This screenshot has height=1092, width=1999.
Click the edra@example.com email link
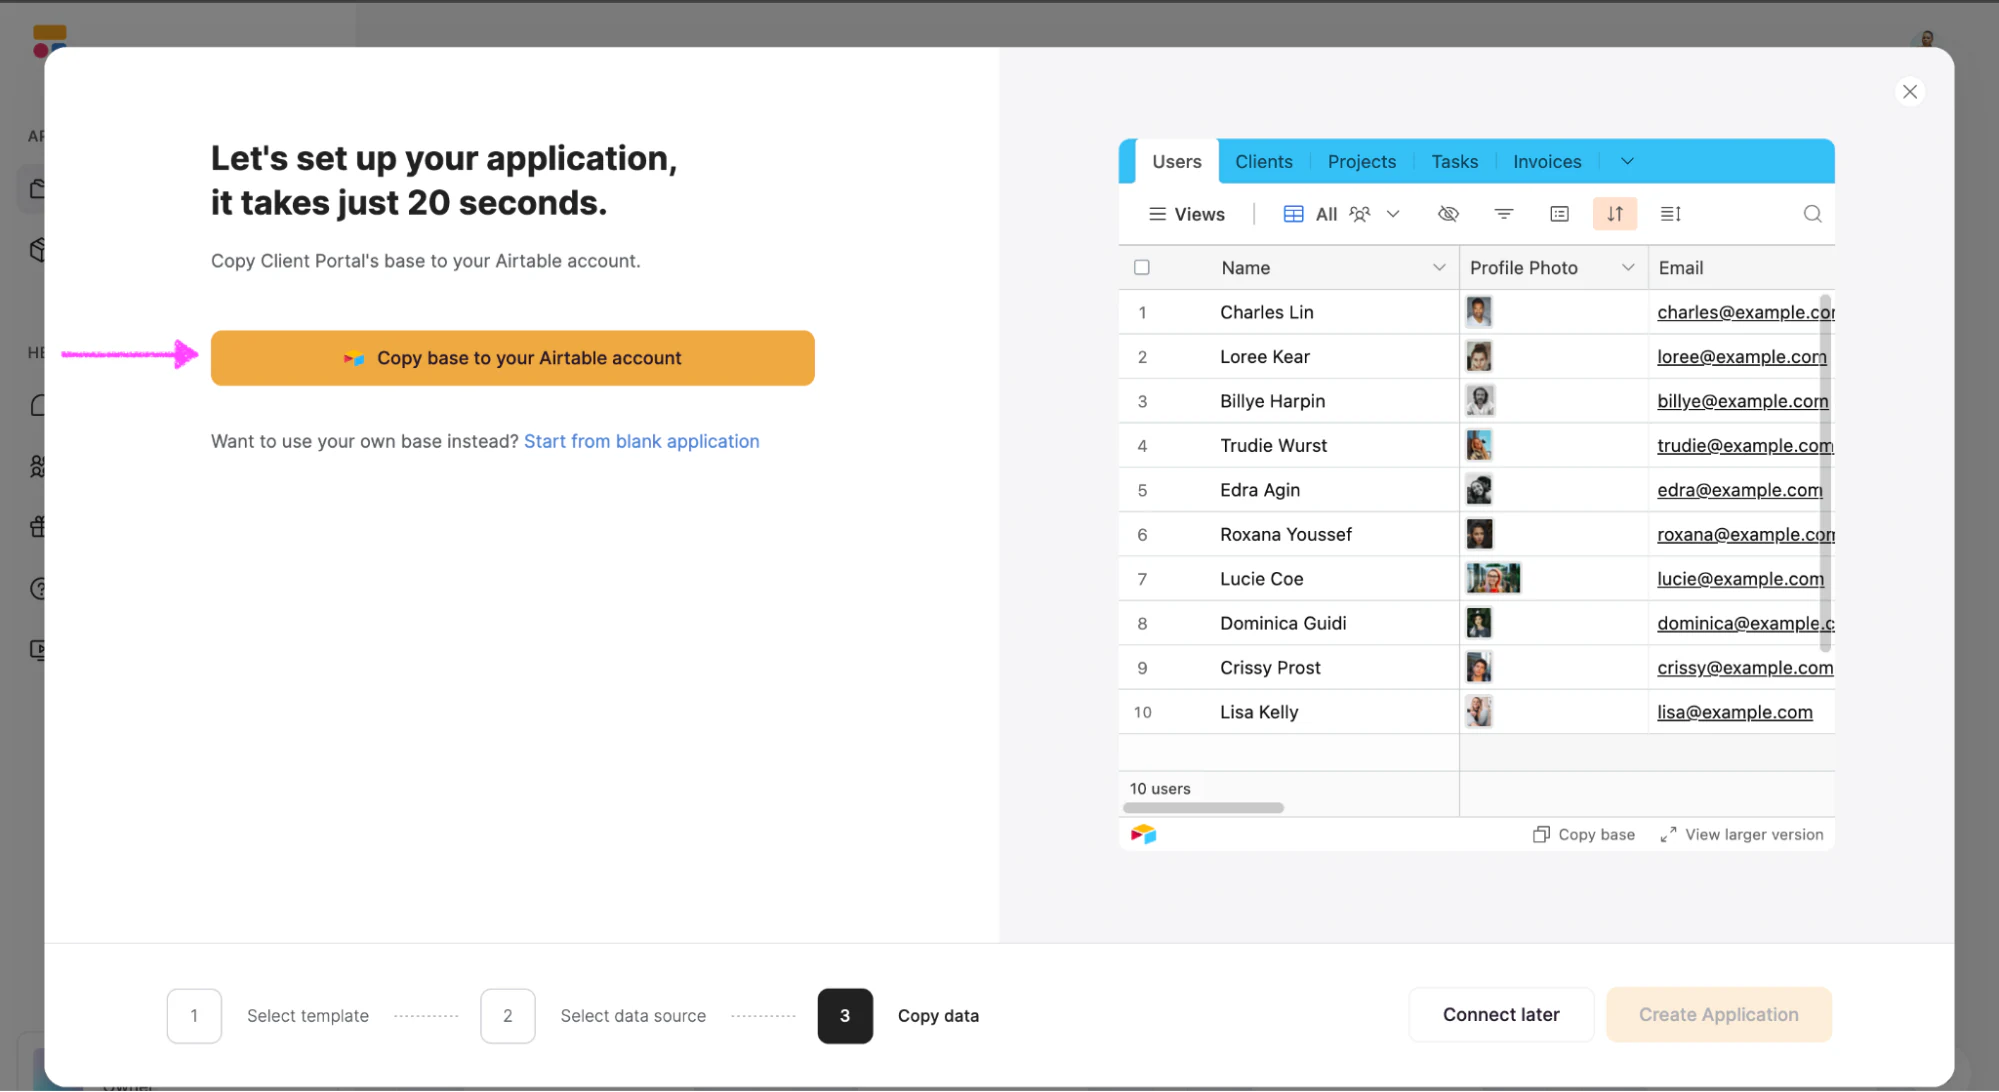1739,490
